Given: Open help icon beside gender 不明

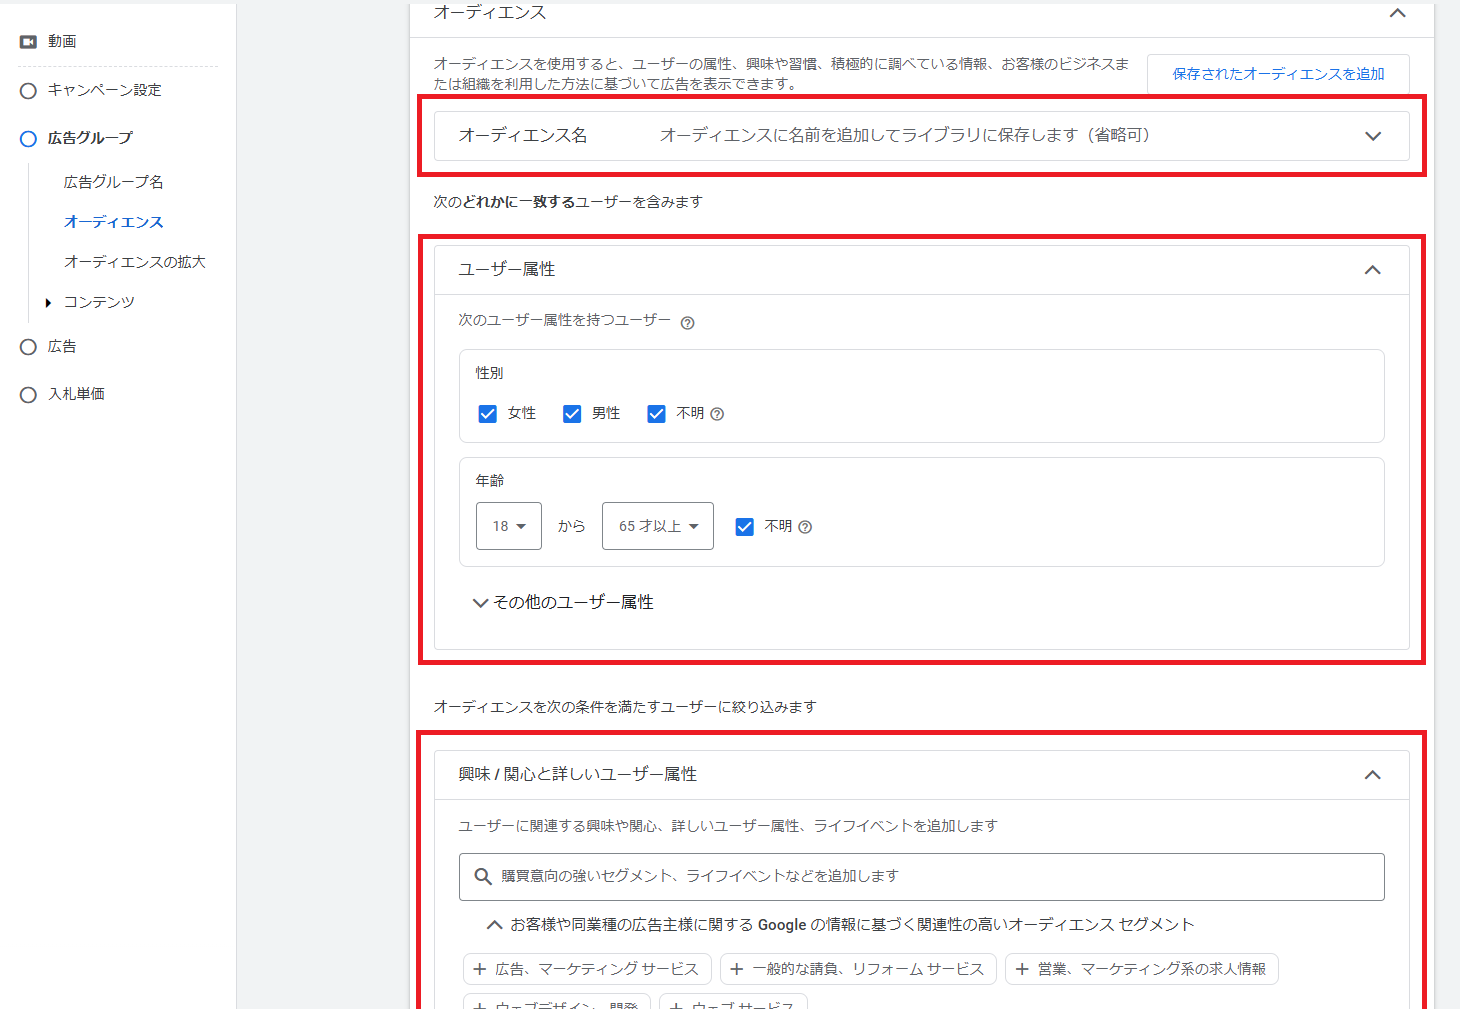Looking at the screenshot, I should click(717, 414).
